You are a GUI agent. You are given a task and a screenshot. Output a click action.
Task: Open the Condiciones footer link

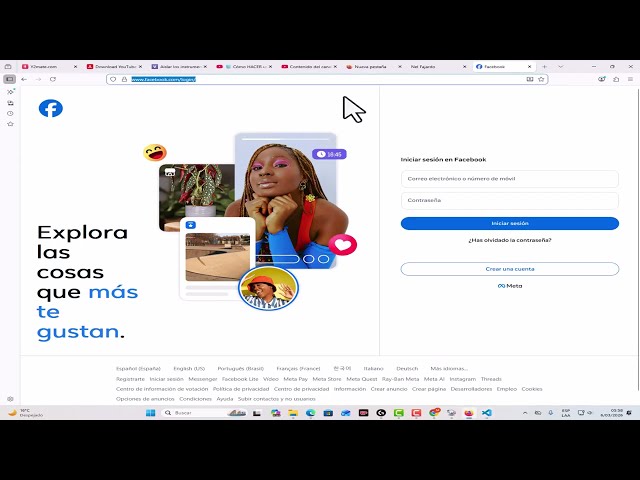coord(195,399)
